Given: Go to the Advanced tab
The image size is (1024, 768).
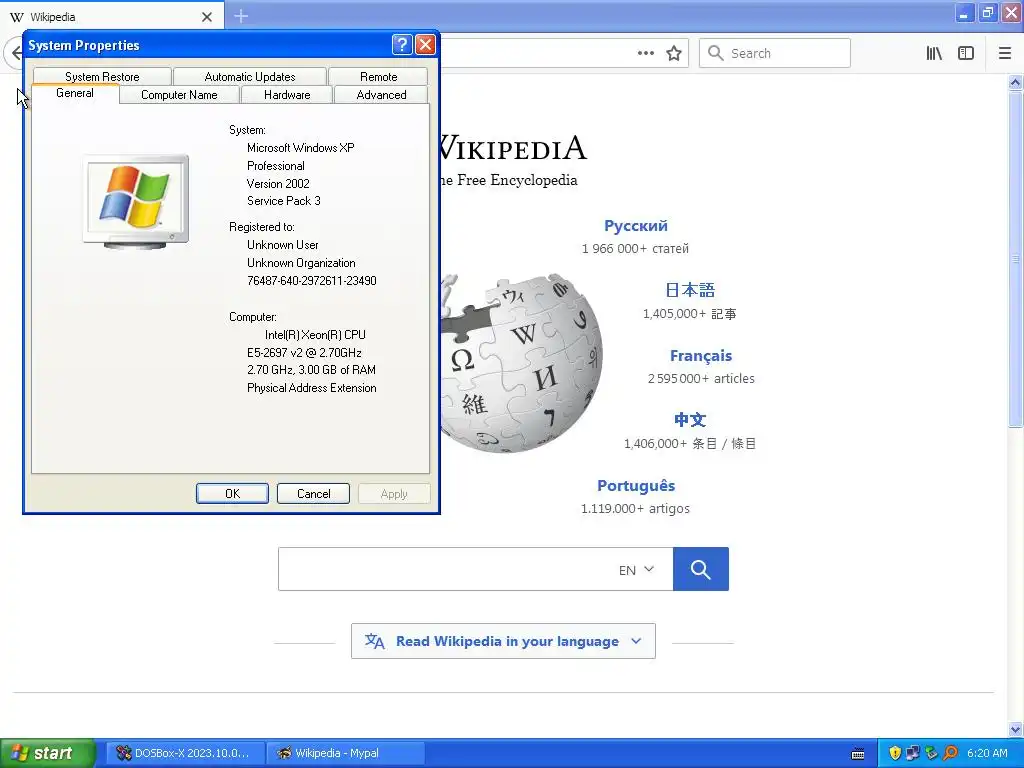Looking at the screenshot, I should click(381, 95).
